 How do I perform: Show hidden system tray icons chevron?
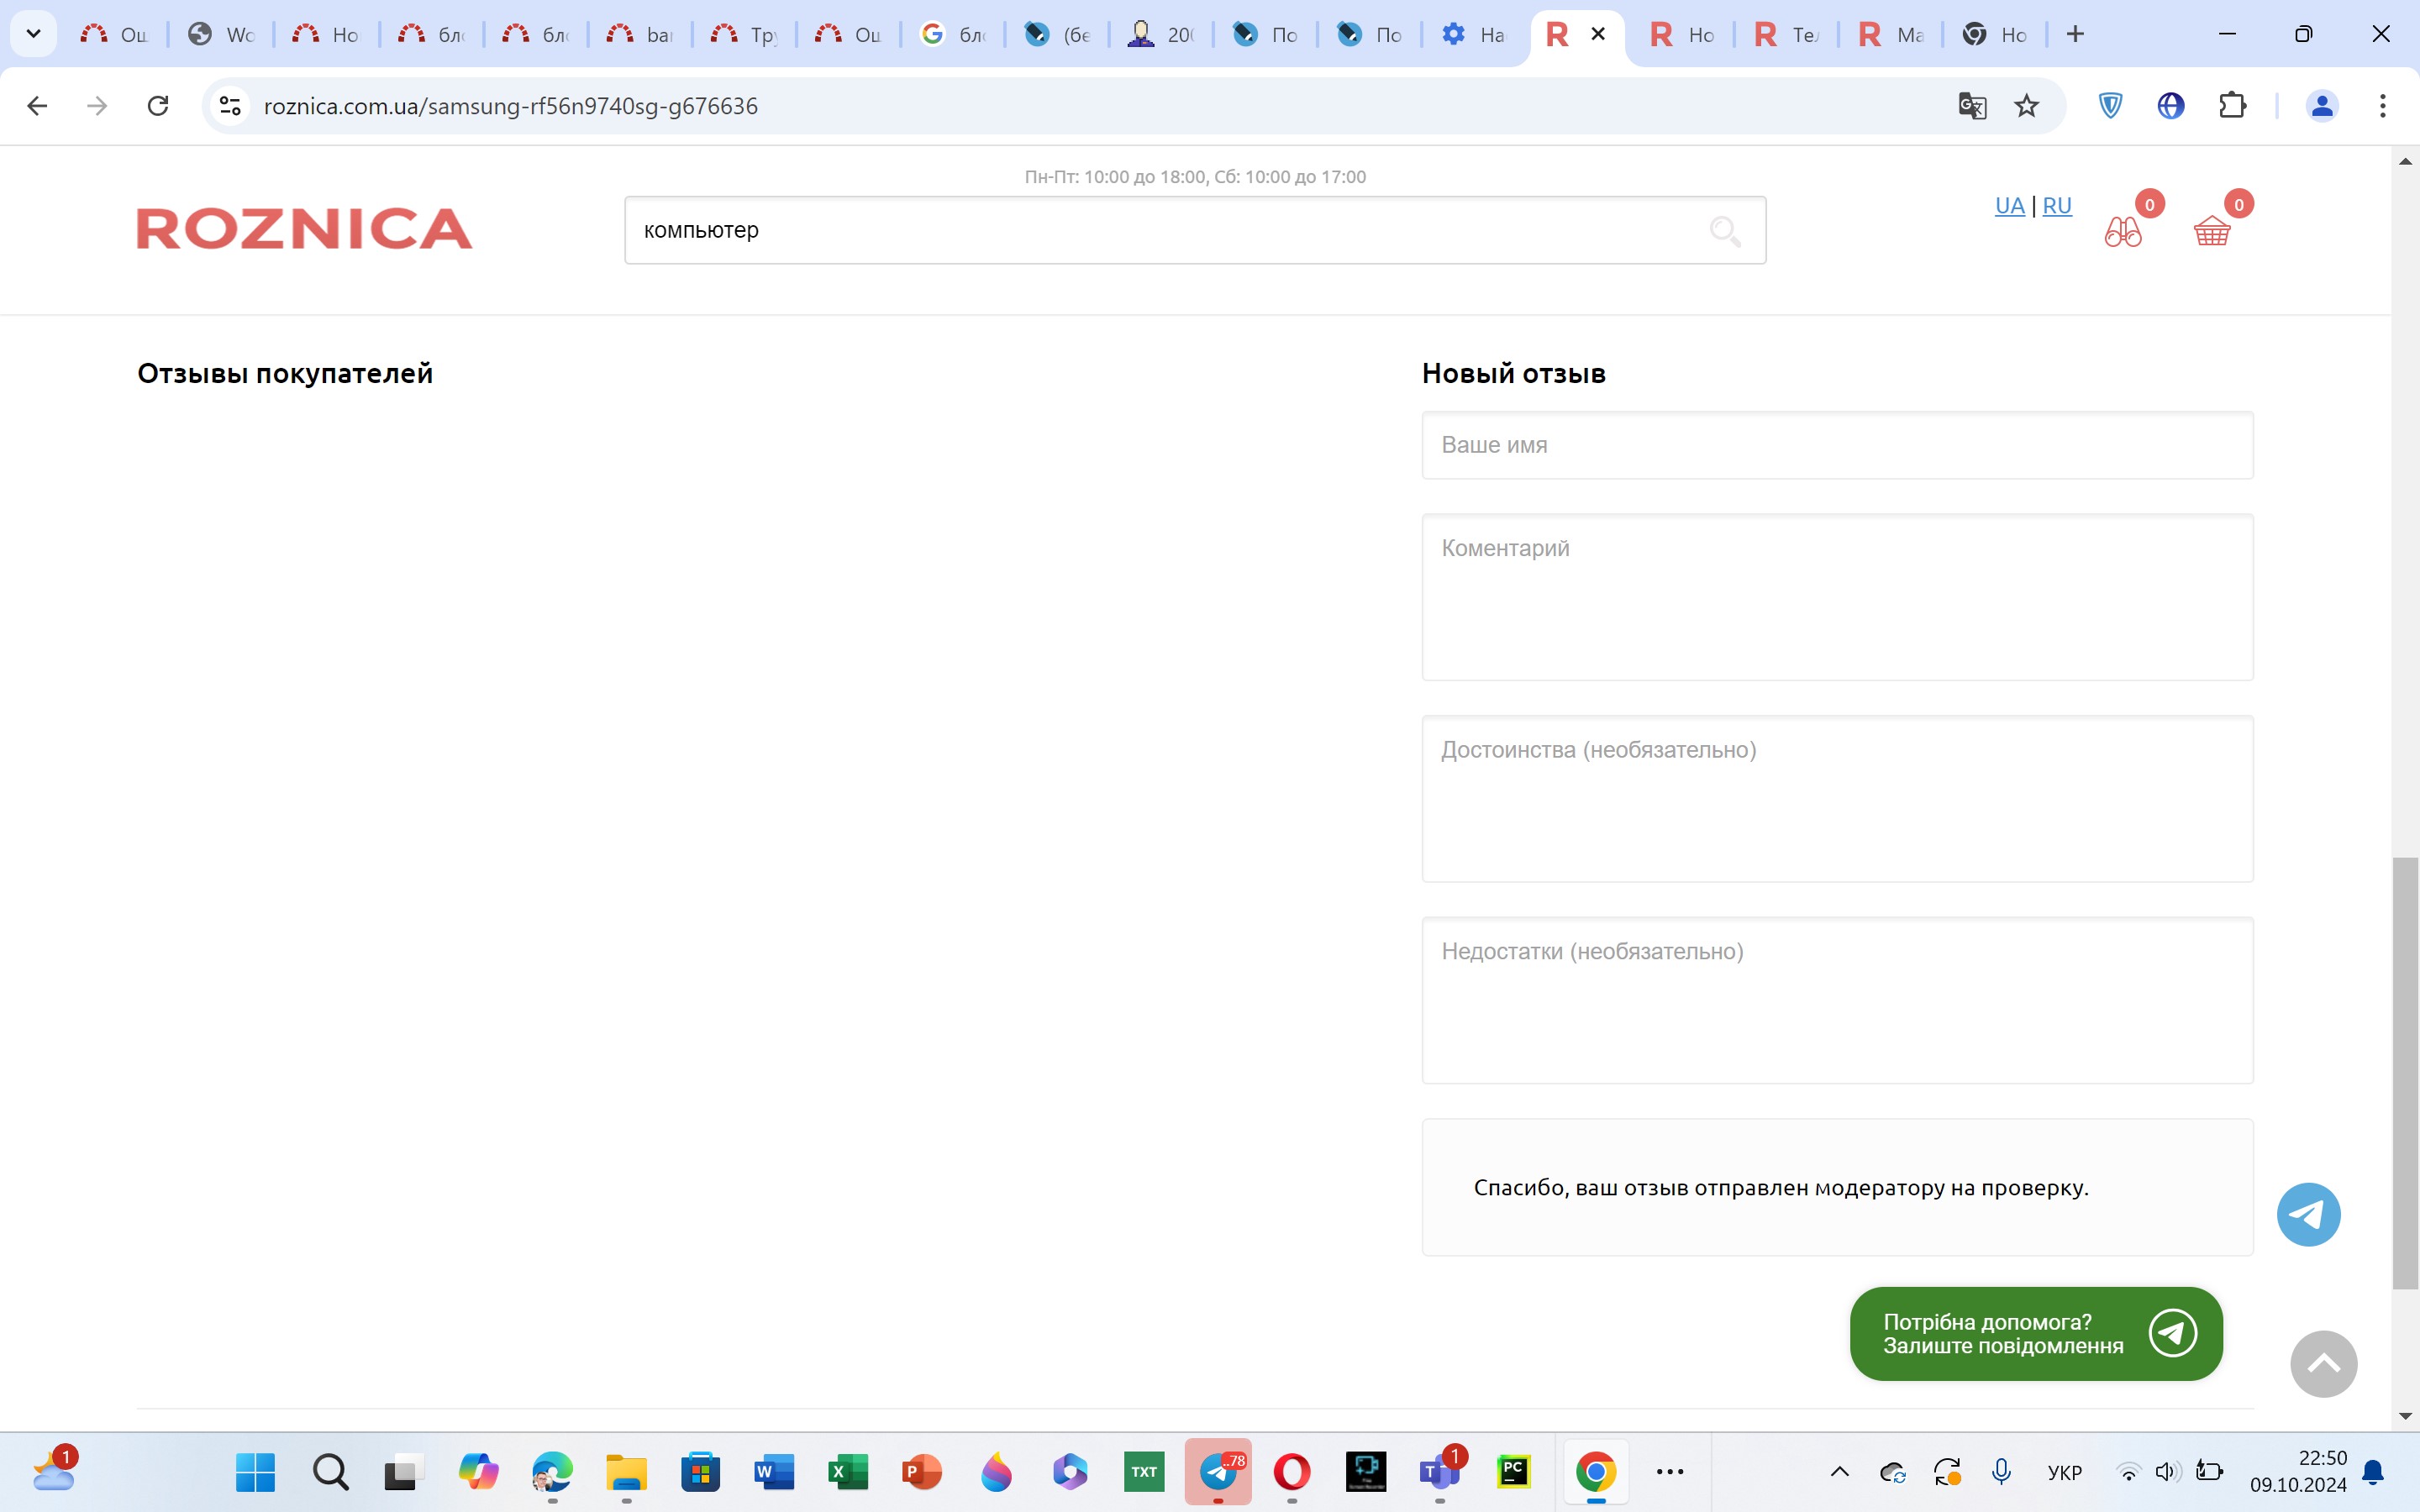pyautogui.click(x=1839, y=1471)
